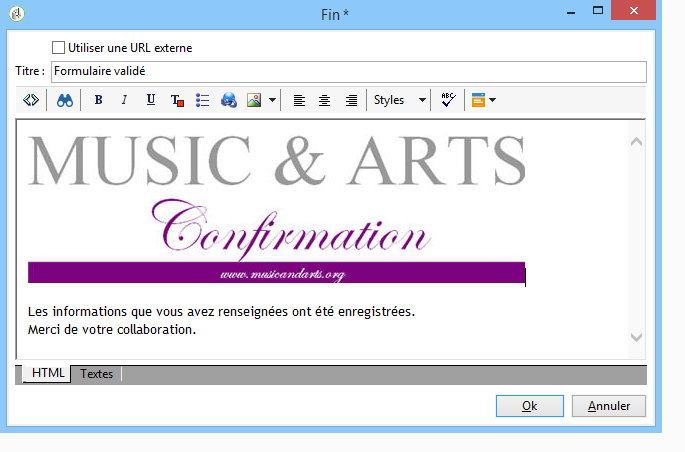Image resolution: width=685 pixels, height=452 pixels.
Task: Toggle italic formatting
Action: point(125,100)
